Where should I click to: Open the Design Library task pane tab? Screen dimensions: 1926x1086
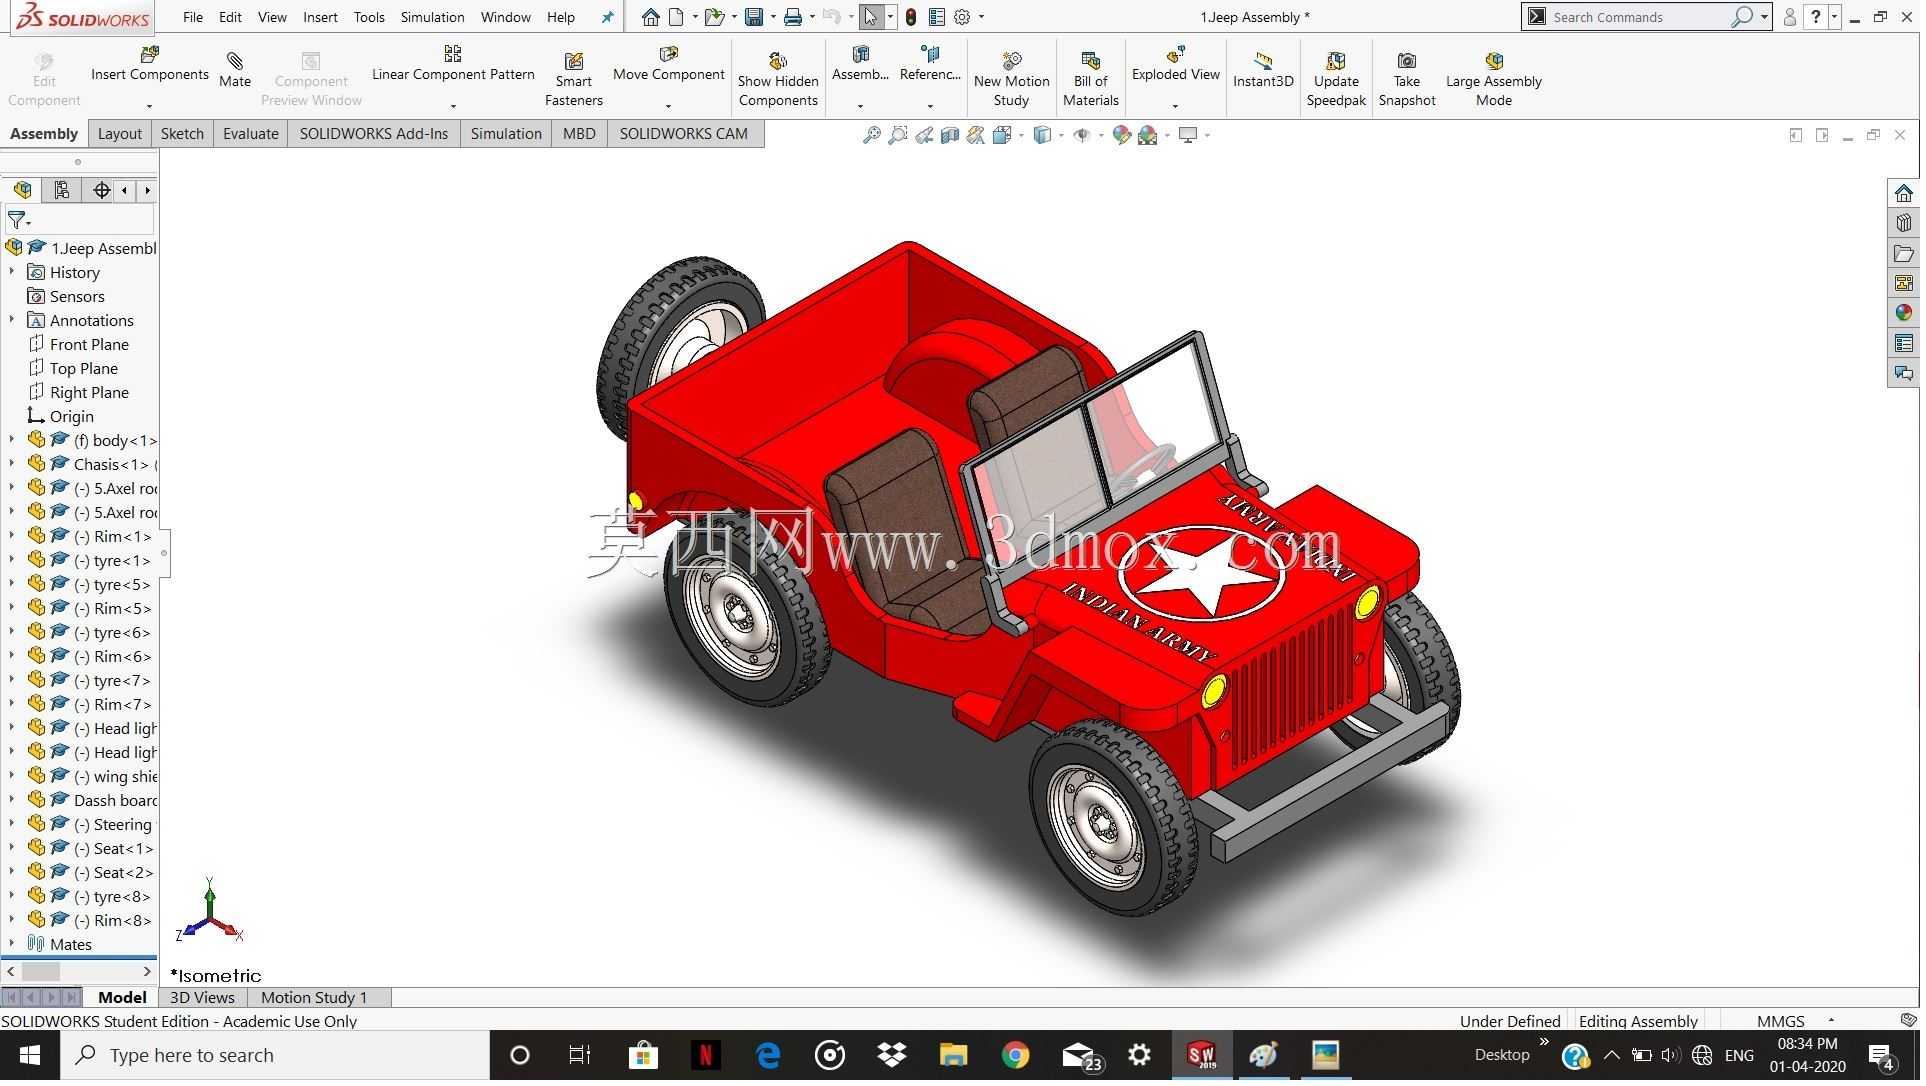point(1903,224)
